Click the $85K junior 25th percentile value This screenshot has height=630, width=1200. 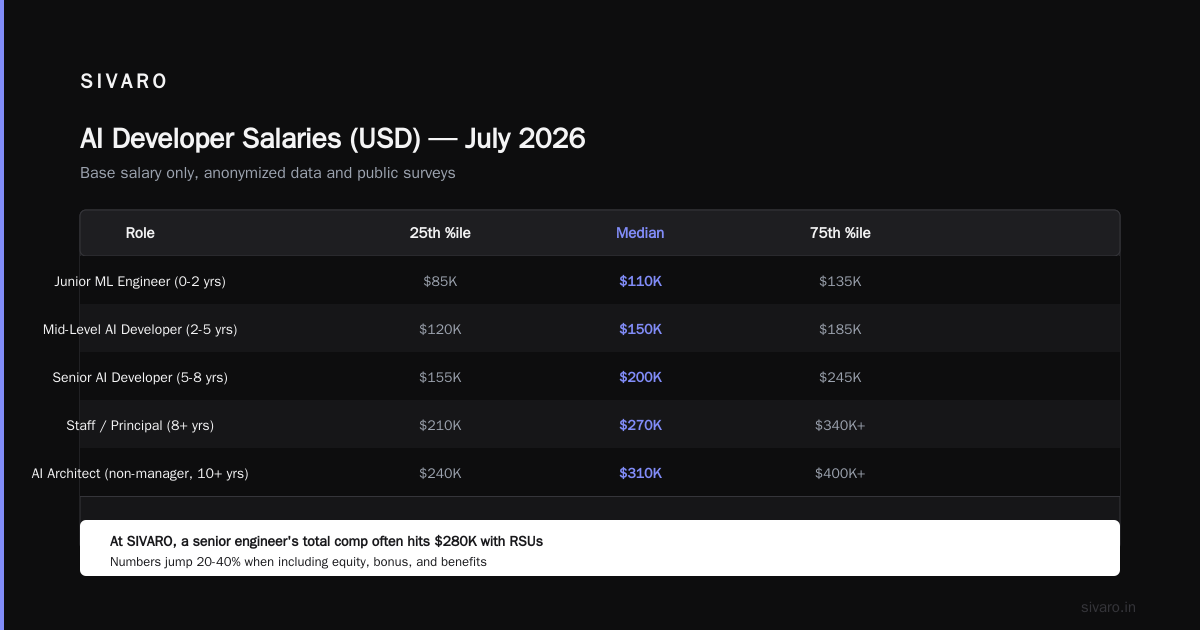pos(440,281)
